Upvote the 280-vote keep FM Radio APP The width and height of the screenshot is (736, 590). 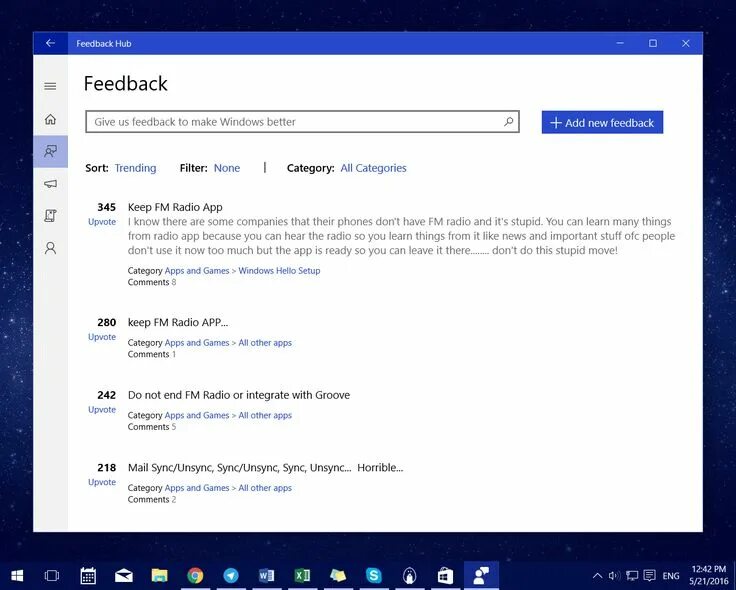(102, 337)
